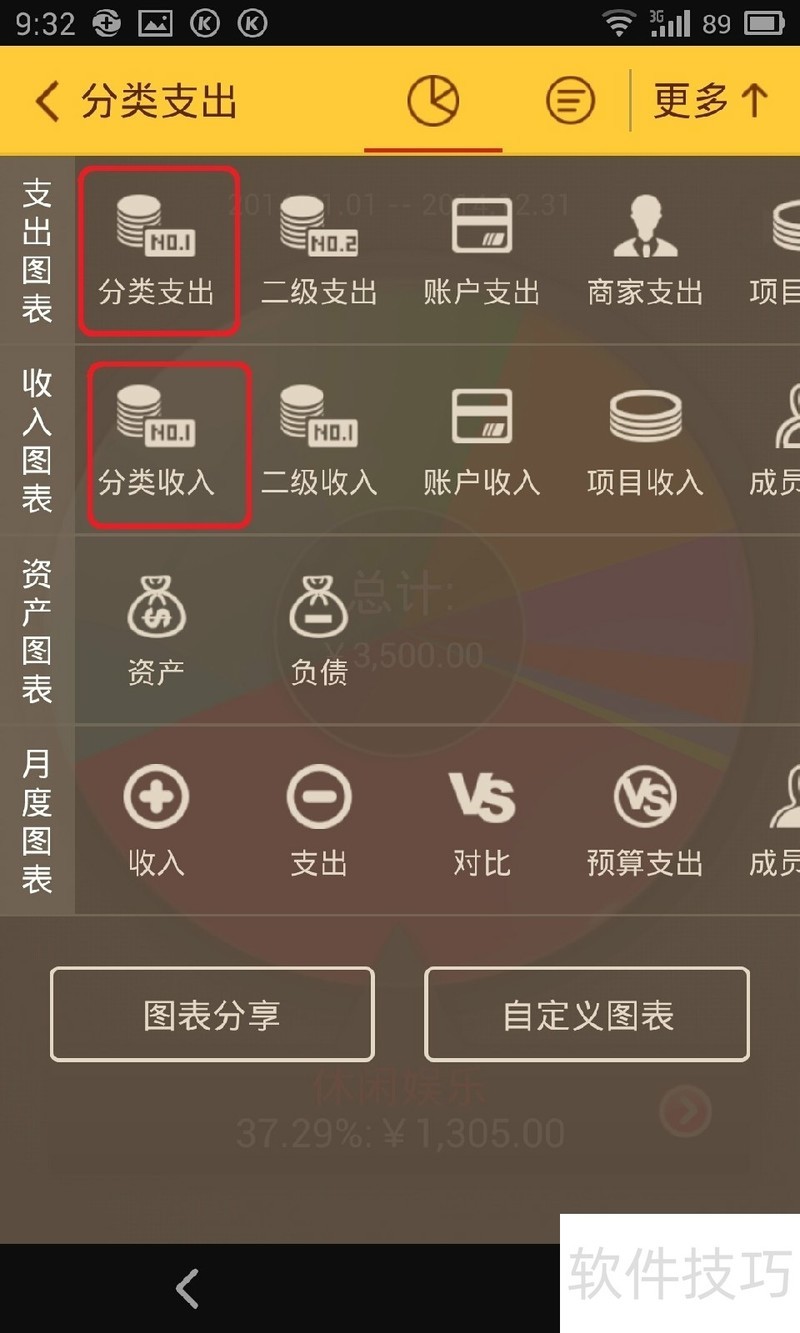Image resolution: width=800 pixels, height=1333 pixels.
Task: Open the 商家支出 merchant chart
Action: pyautogui.click(x=645, y=250)
